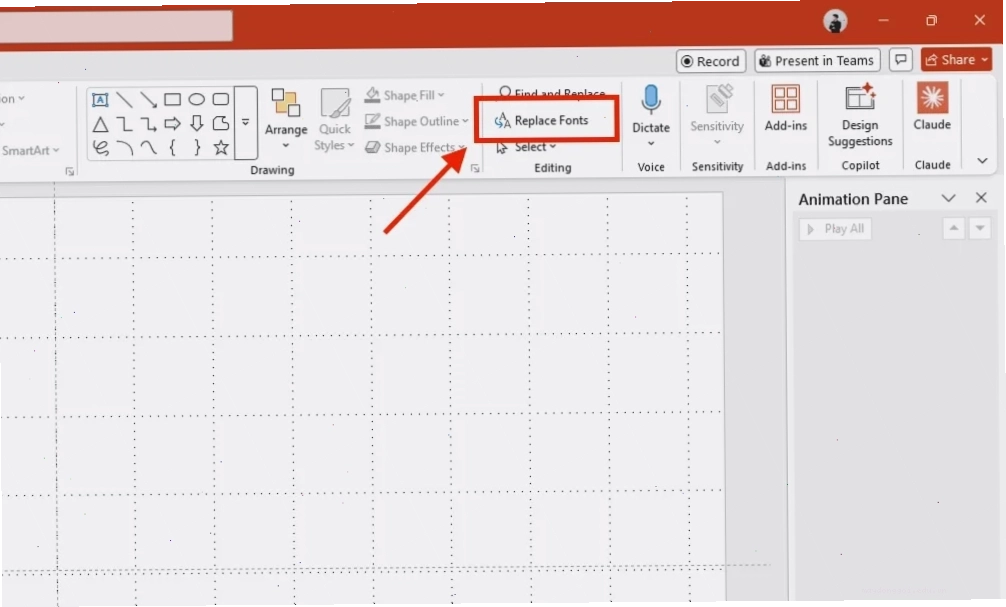Open the Select dropdown in Editing
Viewport: 1006px width, 607px height.
point(527,147)
